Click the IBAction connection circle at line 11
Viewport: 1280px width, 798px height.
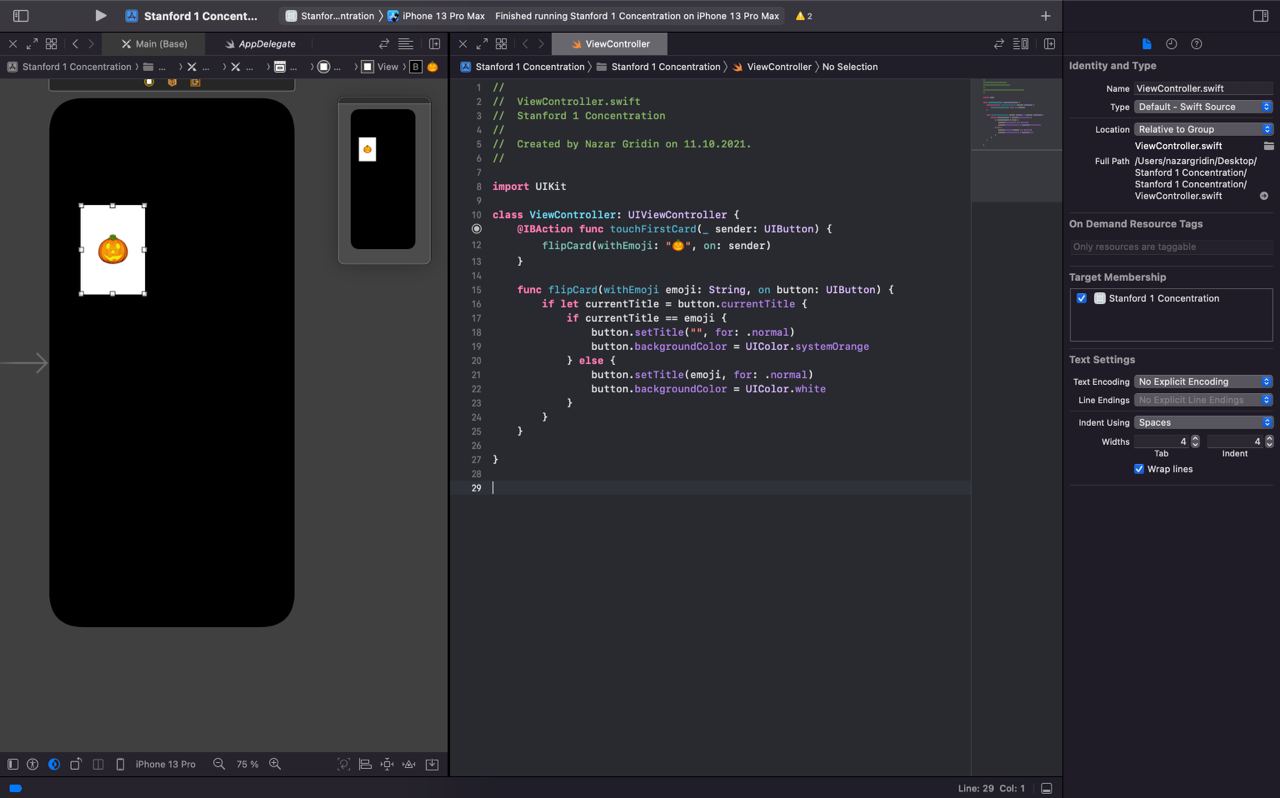(476, 229)
